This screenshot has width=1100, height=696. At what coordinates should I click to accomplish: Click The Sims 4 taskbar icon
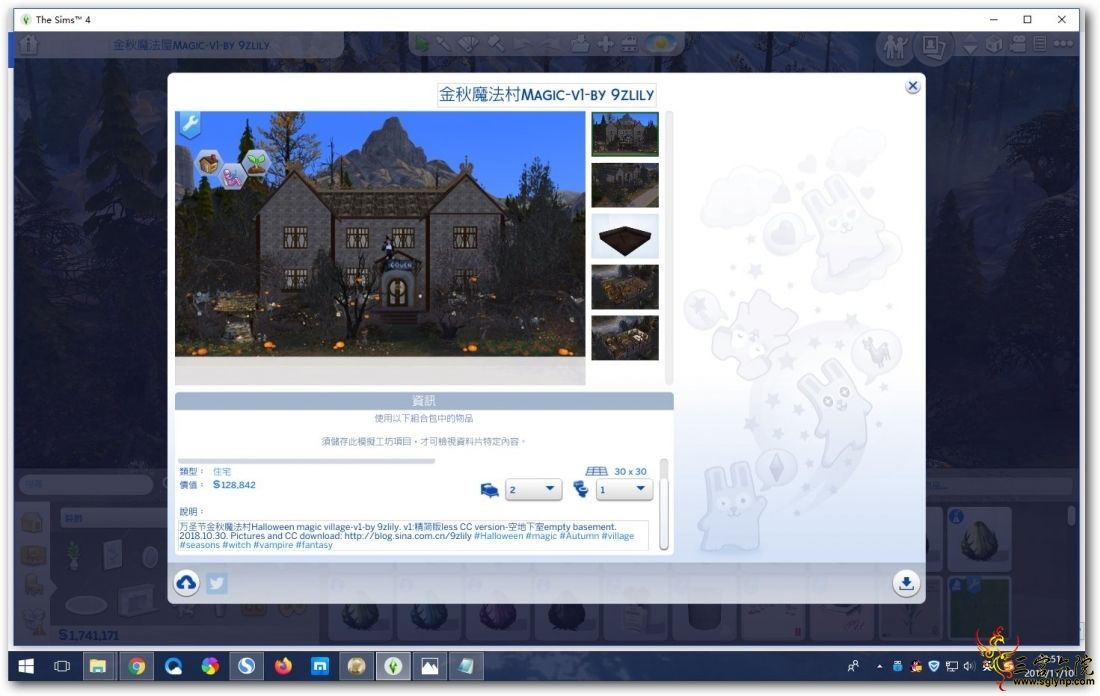pyautogui.click(x=394, y=666)
